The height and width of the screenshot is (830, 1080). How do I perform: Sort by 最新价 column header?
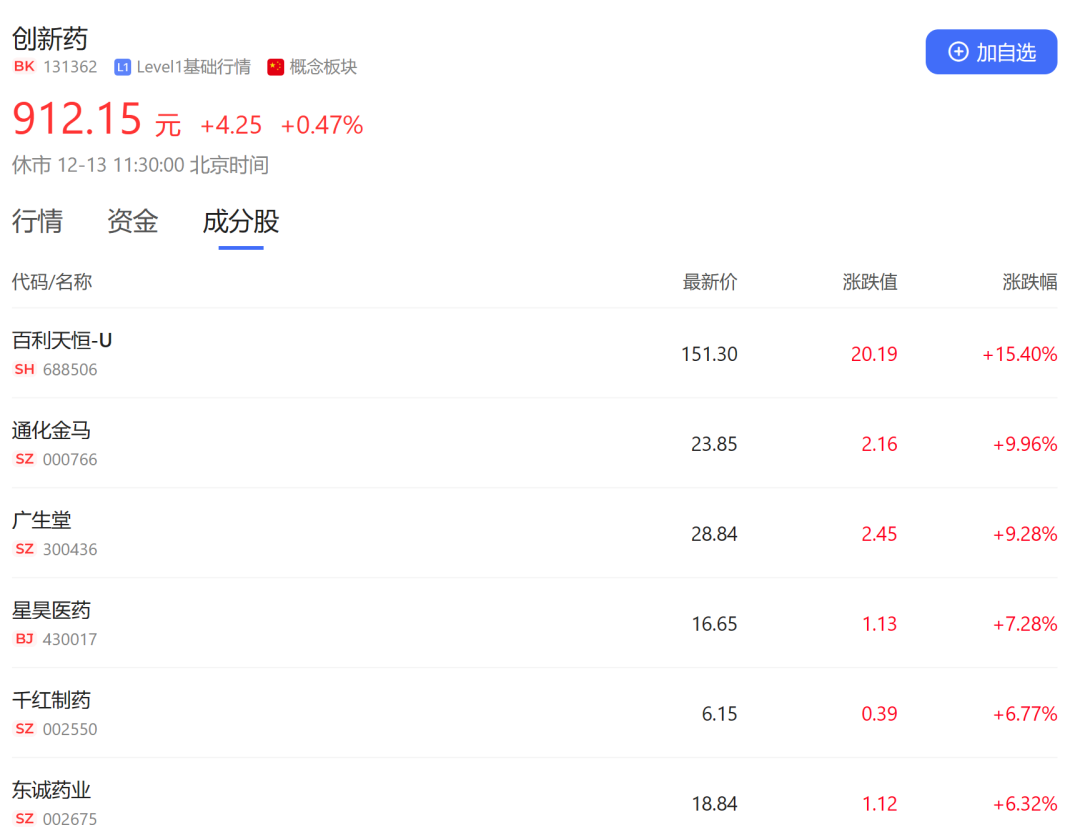[709, 282]
